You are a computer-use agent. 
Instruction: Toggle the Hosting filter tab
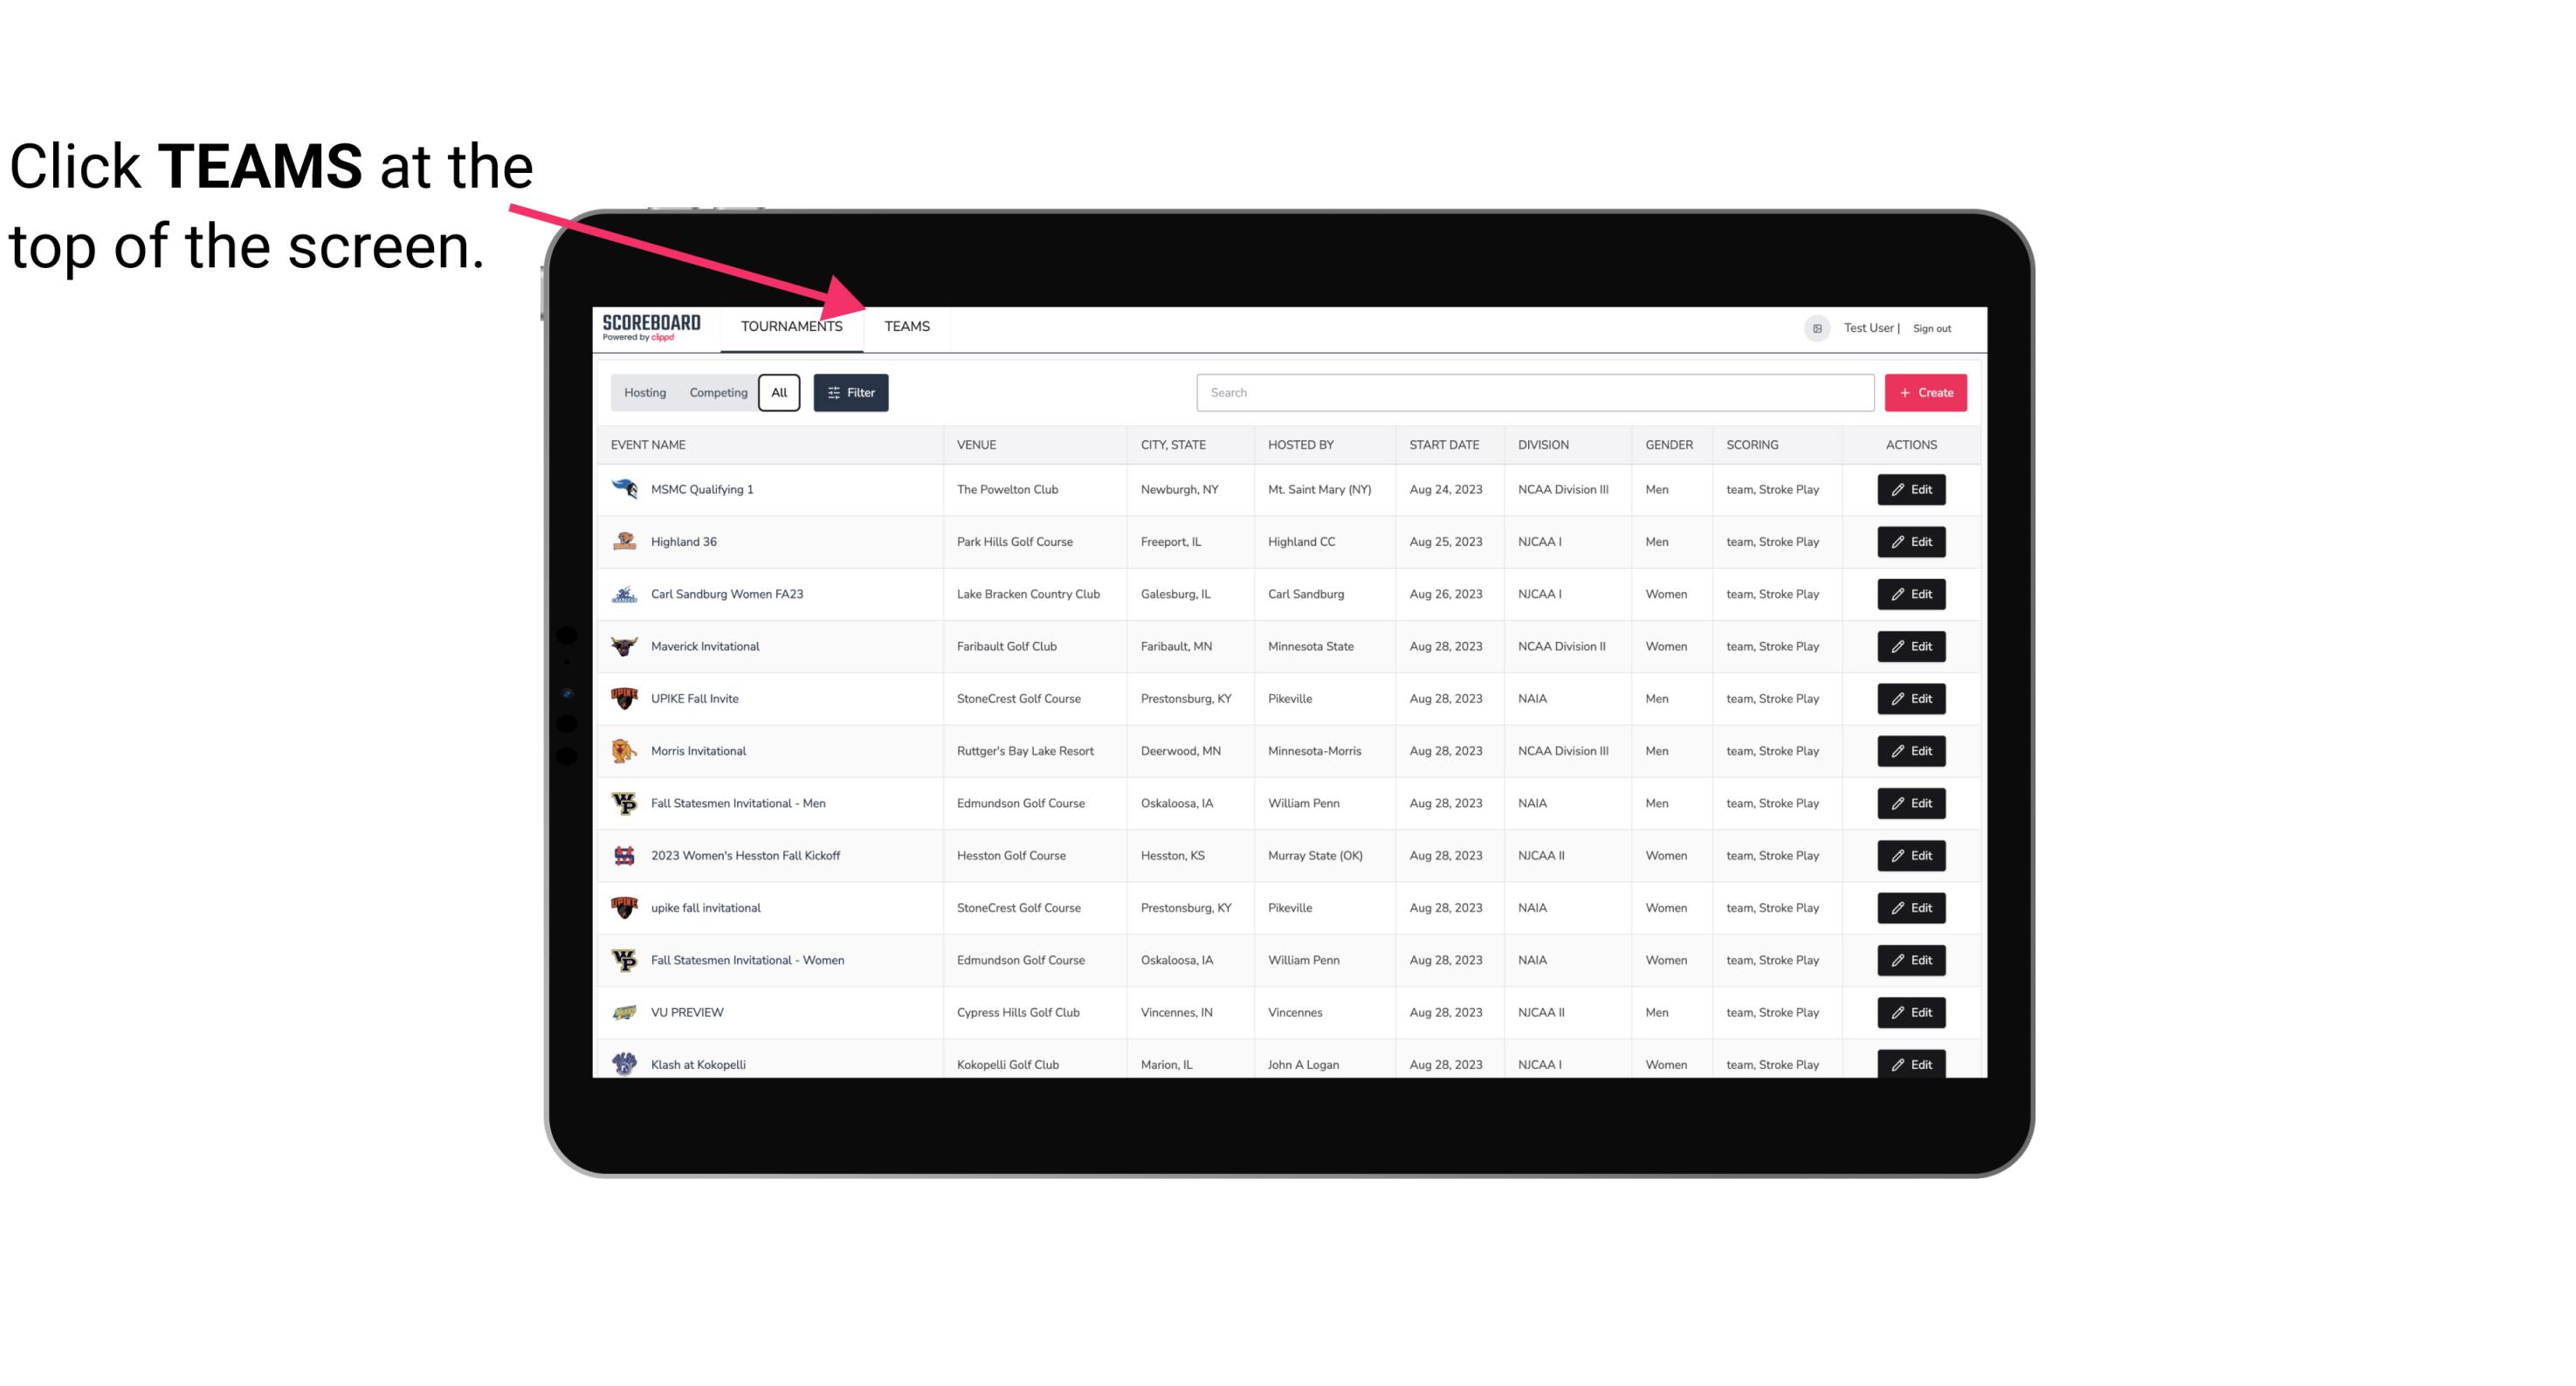tap(644, 393)
